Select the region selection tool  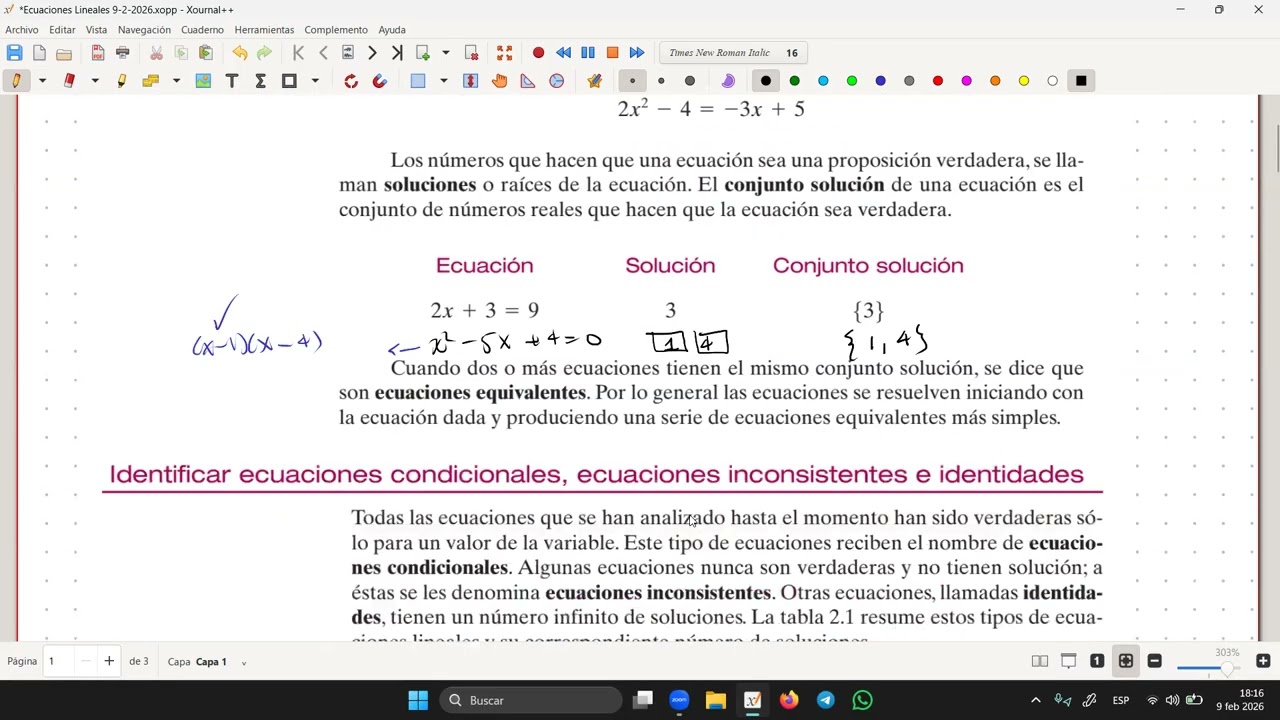click(418, 81)
